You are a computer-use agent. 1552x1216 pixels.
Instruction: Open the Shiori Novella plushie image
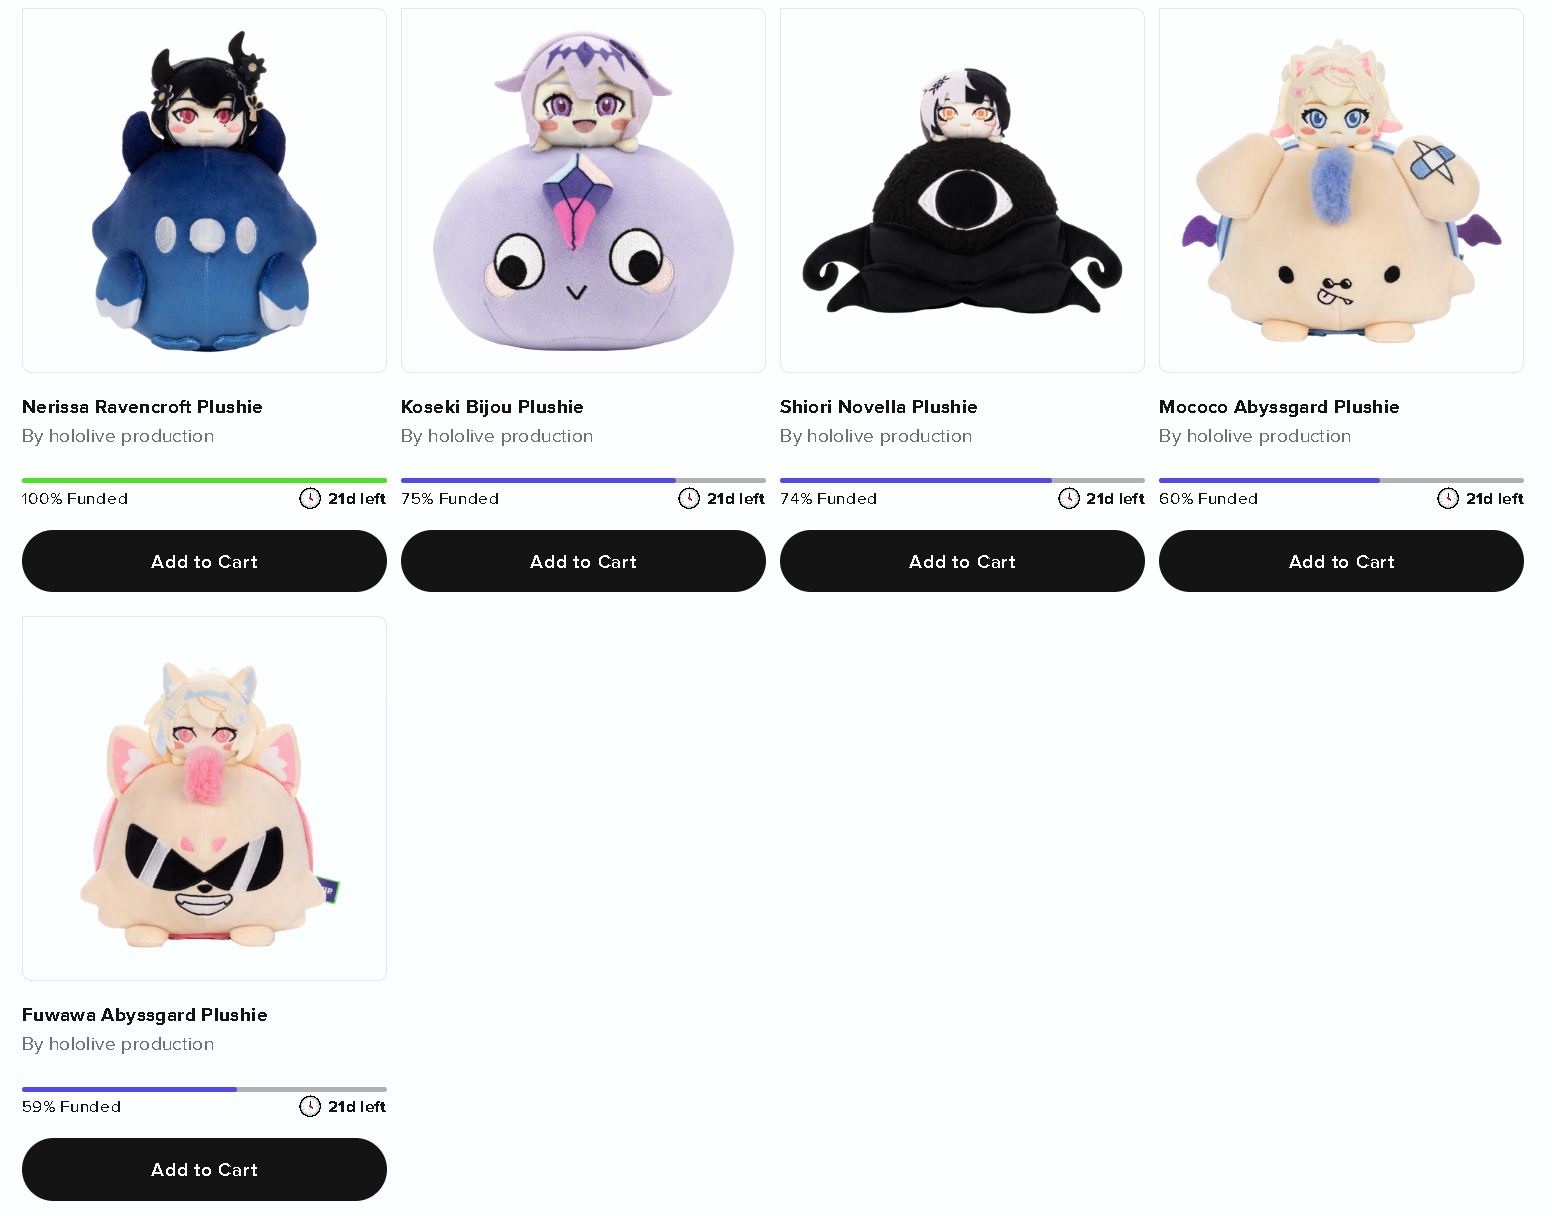962,190
